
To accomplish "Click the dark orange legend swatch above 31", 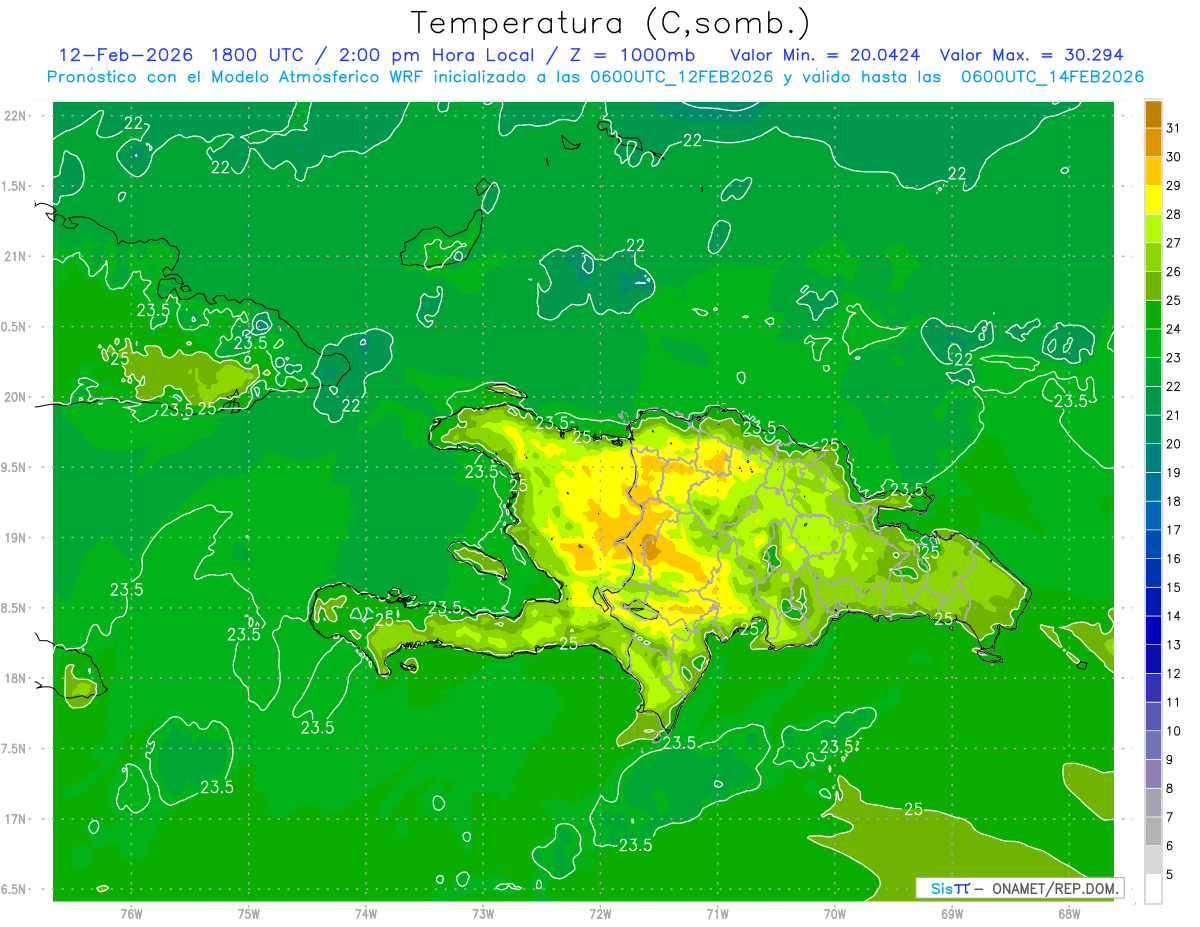I will [1153, 115].
